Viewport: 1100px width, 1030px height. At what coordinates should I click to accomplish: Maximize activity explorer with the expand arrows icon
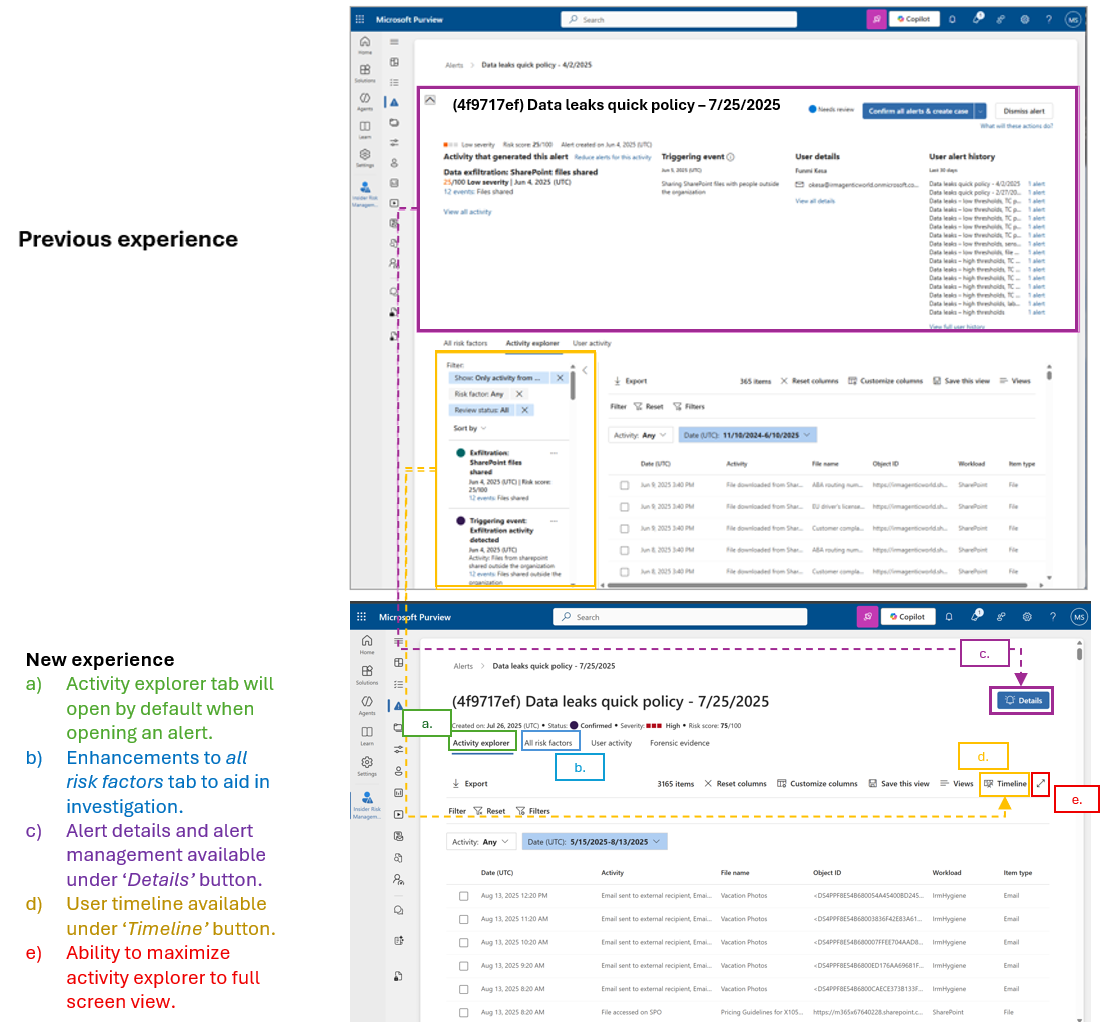[x=1041, y=783]
